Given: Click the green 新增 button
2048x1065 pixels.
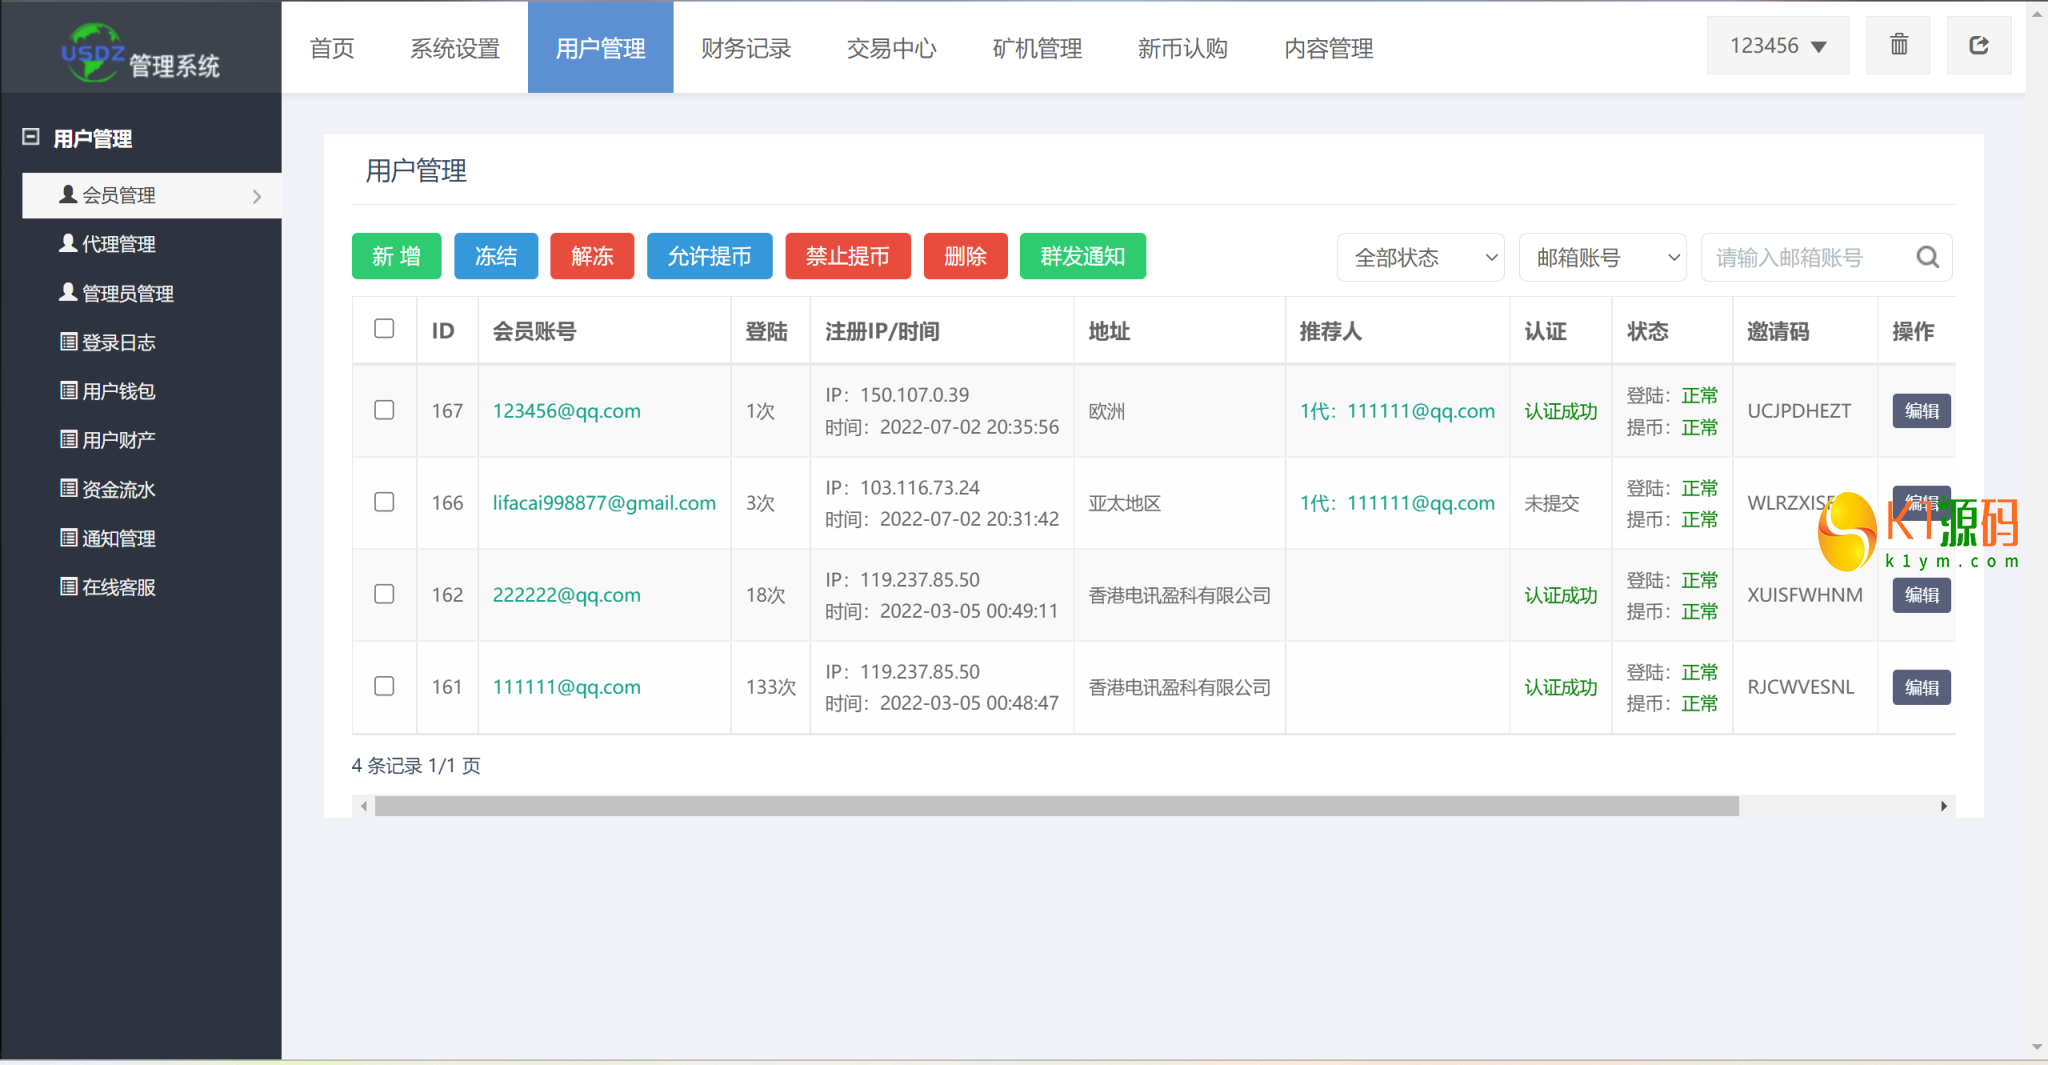Looking at the screenshot, I should pyautogui.click(x=396, y=257).
